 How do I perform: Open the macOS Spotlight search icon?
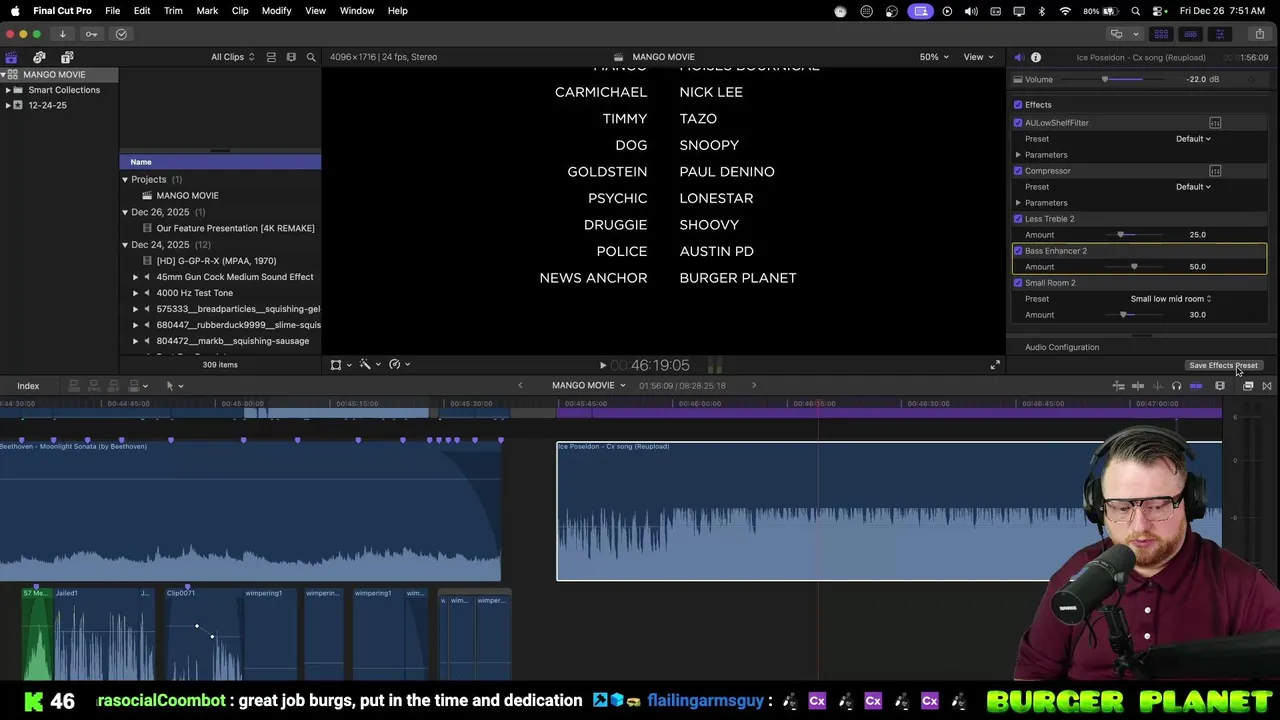[x=1136, y=11]
